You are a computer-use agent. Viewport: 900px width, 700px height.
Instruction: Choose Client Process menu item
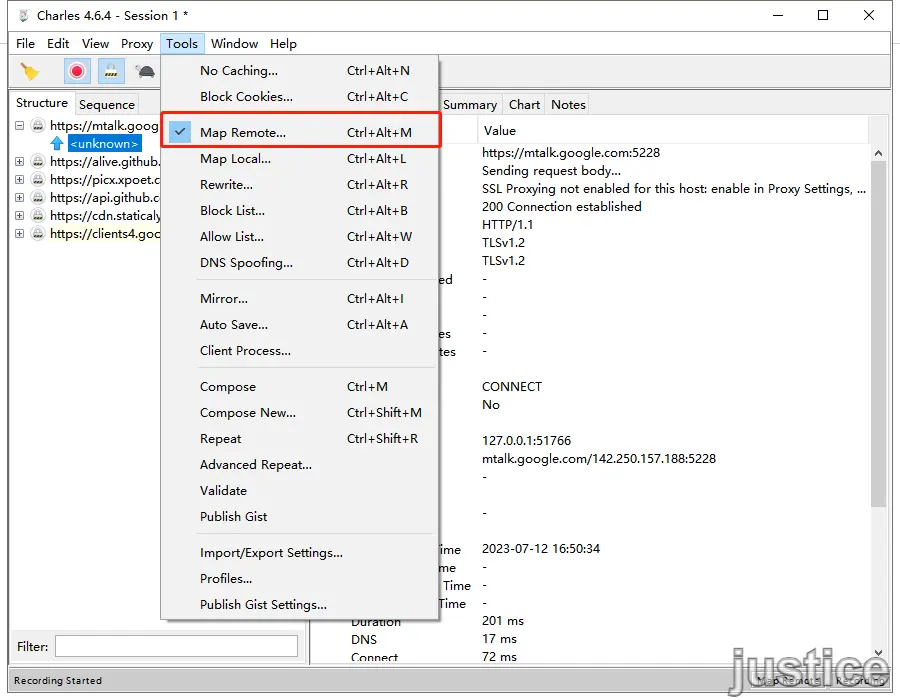coord(301,351)
